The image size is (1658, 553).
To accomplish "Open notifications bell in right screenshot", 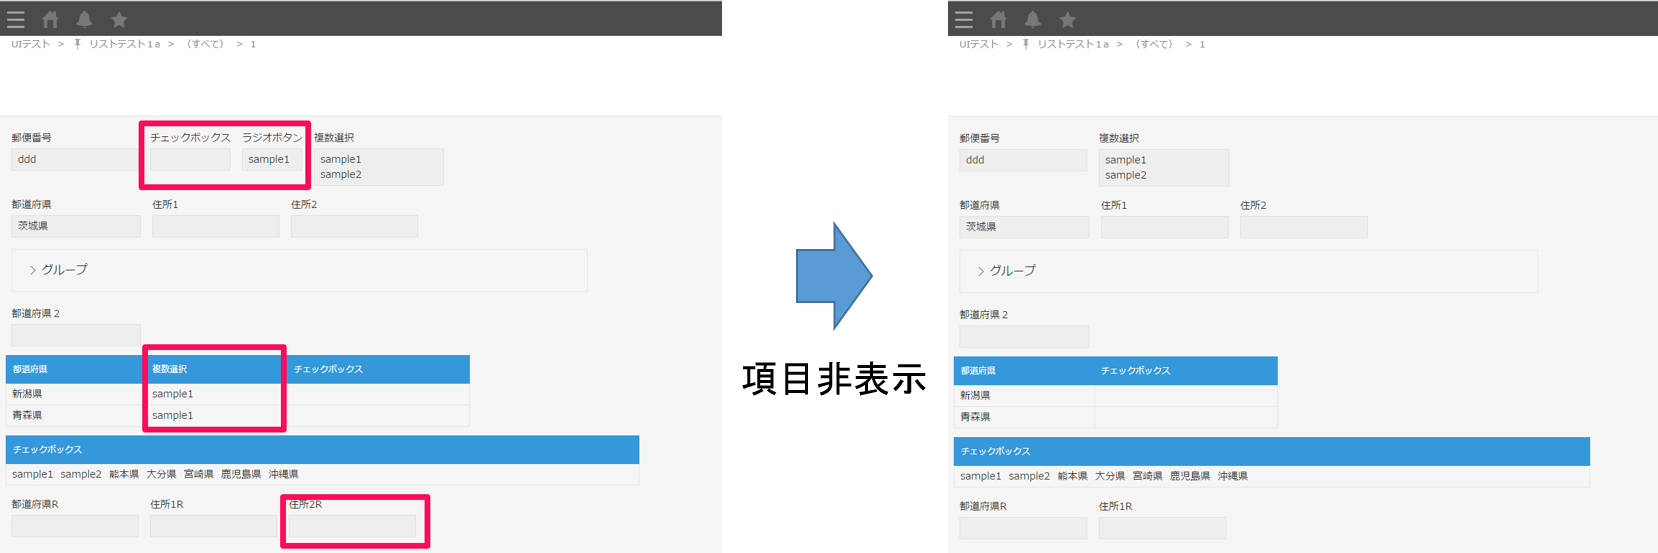I will tap(1033, 19).
